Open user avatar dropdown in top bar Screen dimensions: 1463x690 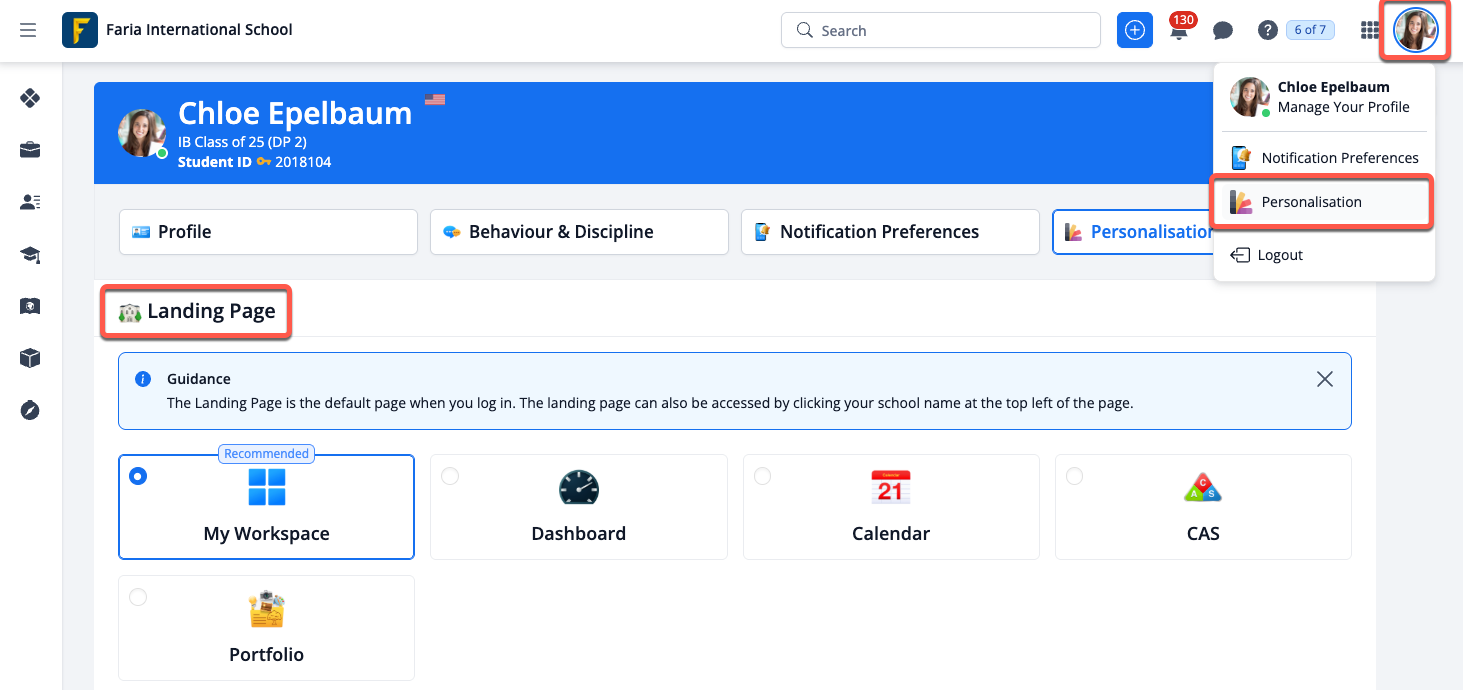(x=1415, y=30)
